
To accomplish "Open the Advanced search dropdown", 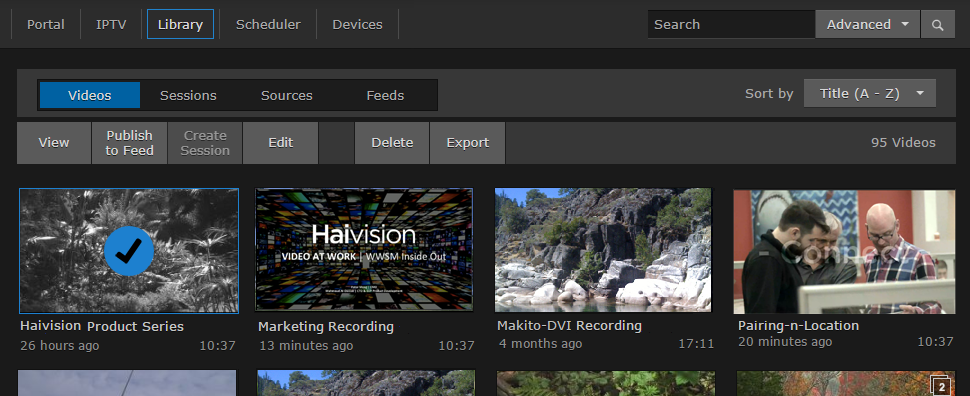I will 867,25.
